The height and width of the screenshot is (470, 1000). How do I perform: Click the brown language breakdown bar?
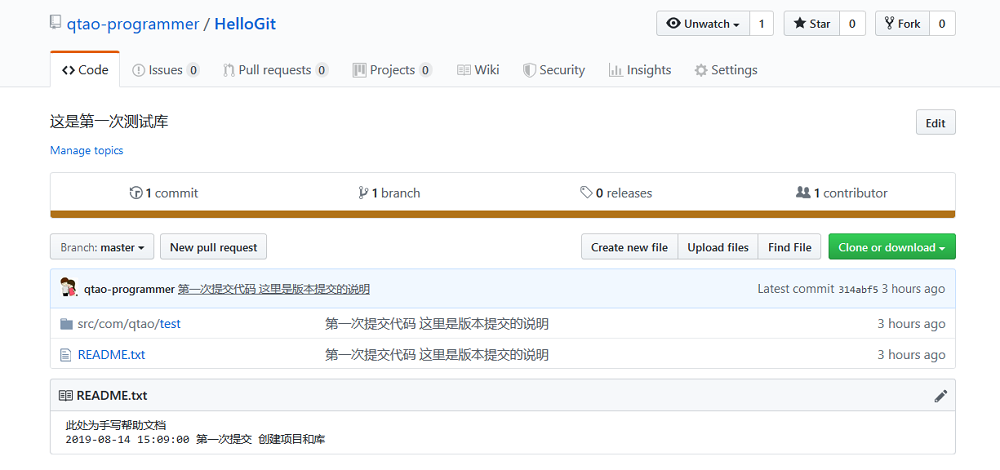(x=503, y=214)
